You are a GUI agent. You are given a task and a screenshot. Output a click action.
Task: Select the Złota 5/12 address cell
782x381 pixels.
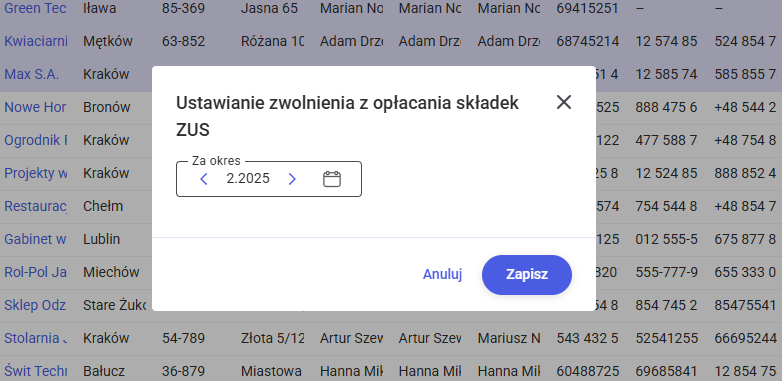(x=272, y=338)
